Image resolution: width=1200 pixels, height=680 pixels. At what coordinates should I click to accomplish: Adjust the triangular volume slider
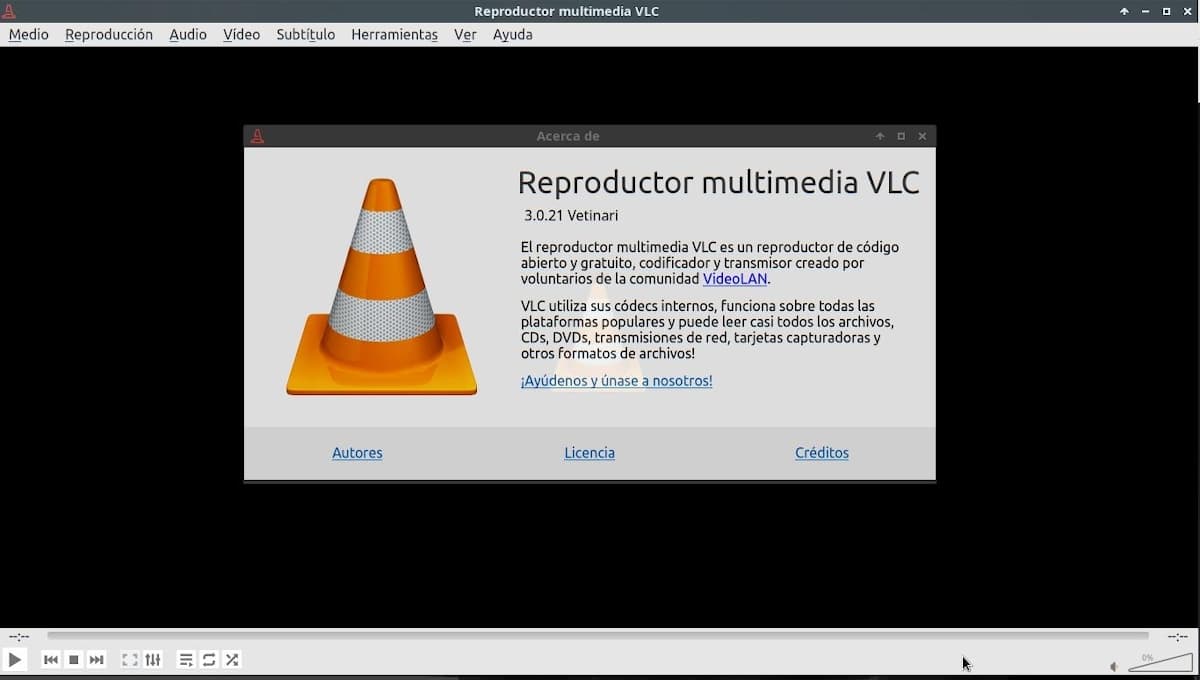click(1160, 662)
